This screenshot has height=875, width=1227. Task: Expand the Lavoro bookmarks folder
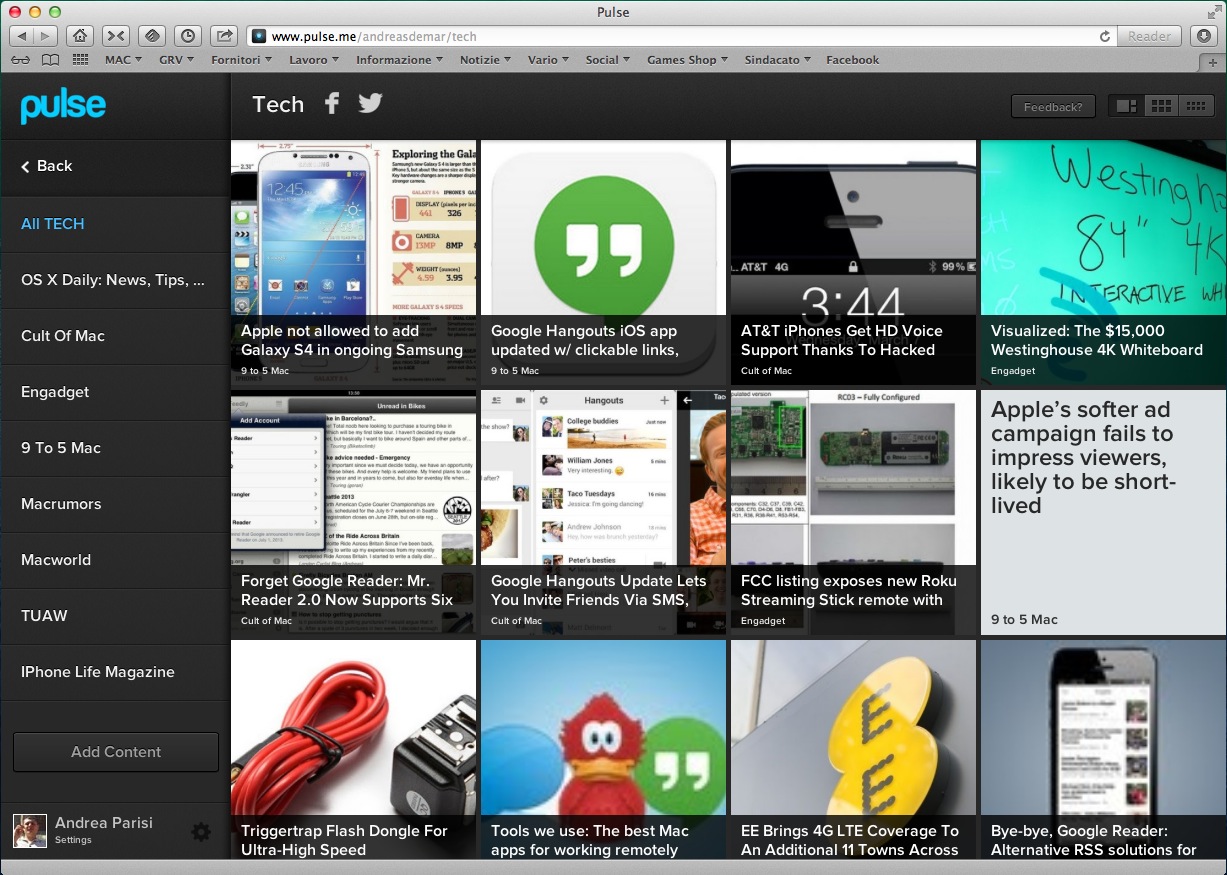314,60
